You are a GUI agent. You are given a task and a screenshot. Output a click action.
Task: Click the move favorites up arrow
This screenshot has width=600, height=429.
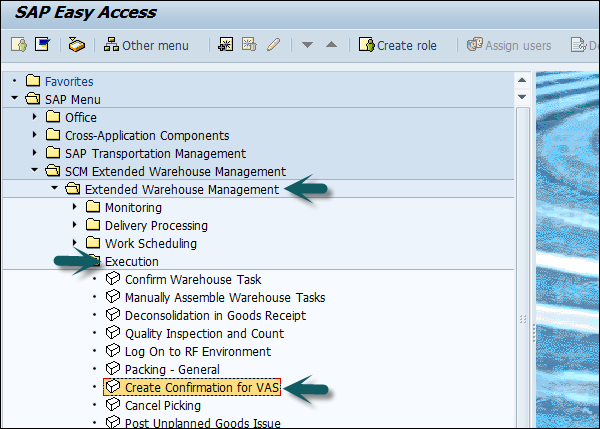click(331, 45)
